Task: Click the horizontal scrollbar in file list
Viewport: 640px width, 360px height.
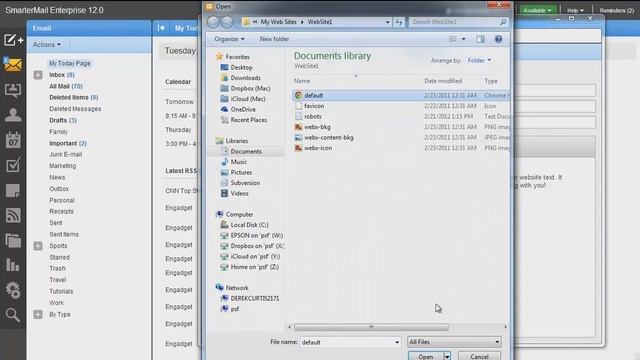Action: click(371, 327)
